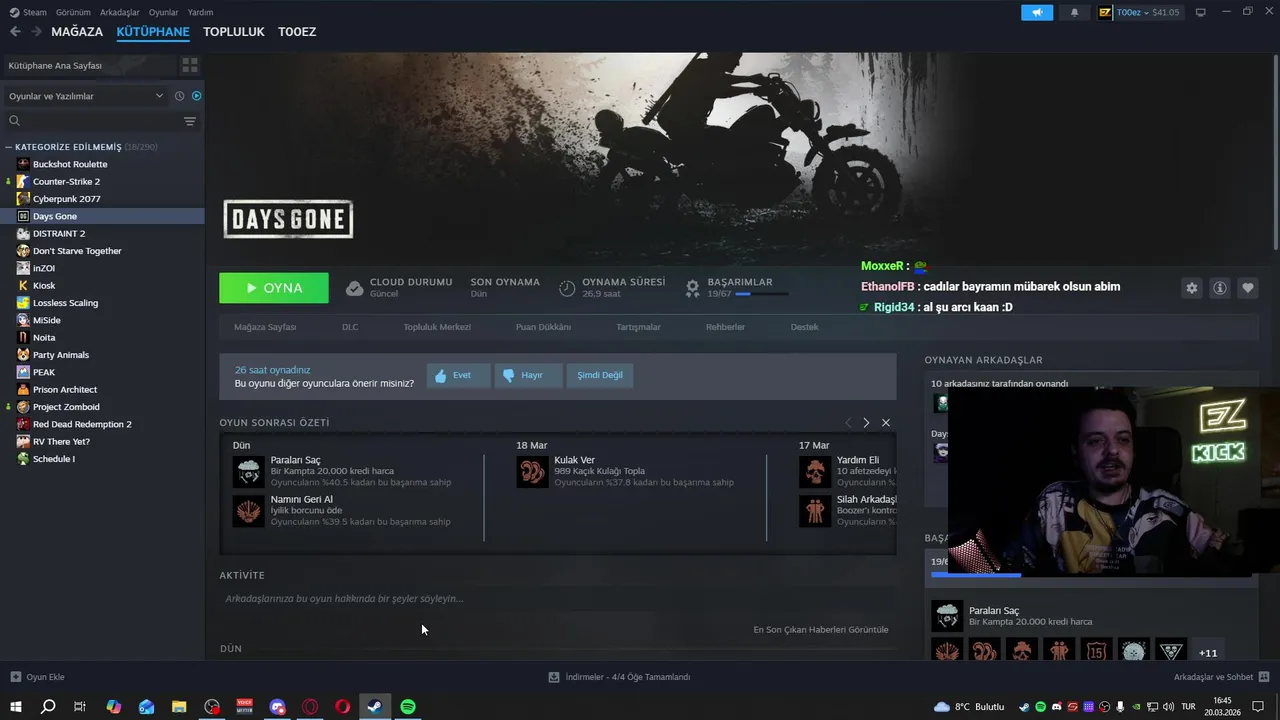
Task: Open the KÜTÜPHANE tab
Action: (153, 32)
